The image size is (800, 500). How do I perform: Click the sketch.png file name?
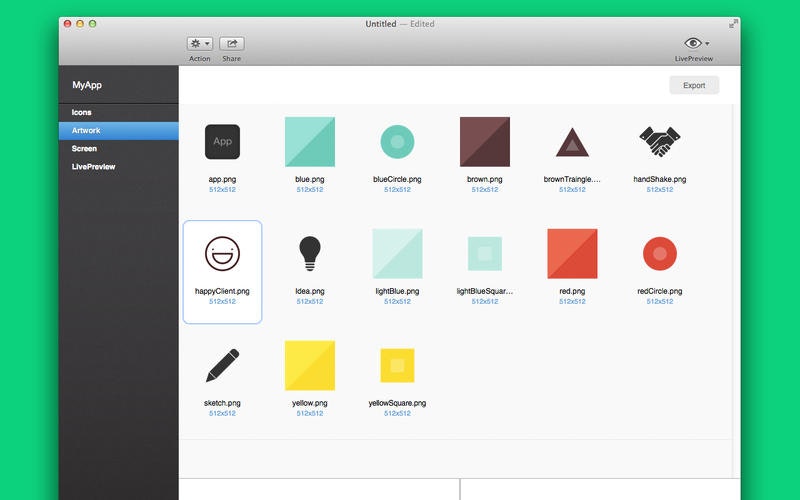[x=222, y=403]
